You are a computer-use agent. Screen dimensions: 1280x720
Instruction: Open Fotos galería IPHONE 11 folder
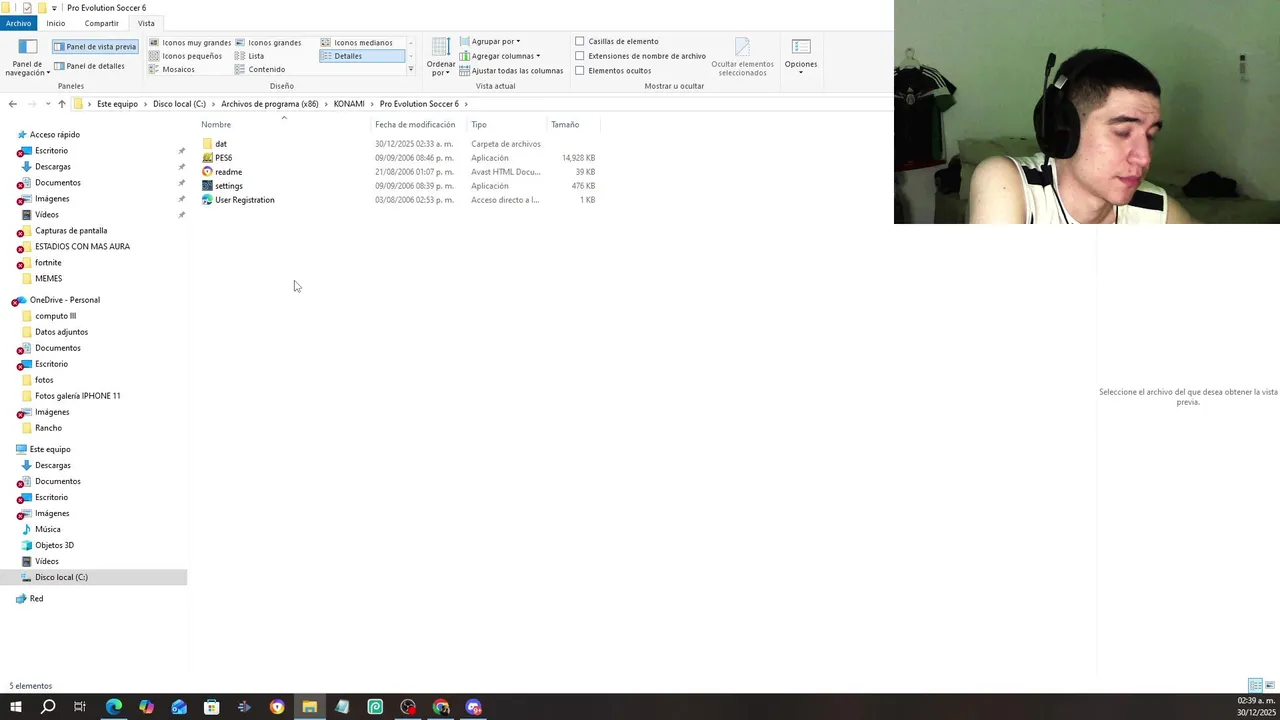(x=77, y=396)
